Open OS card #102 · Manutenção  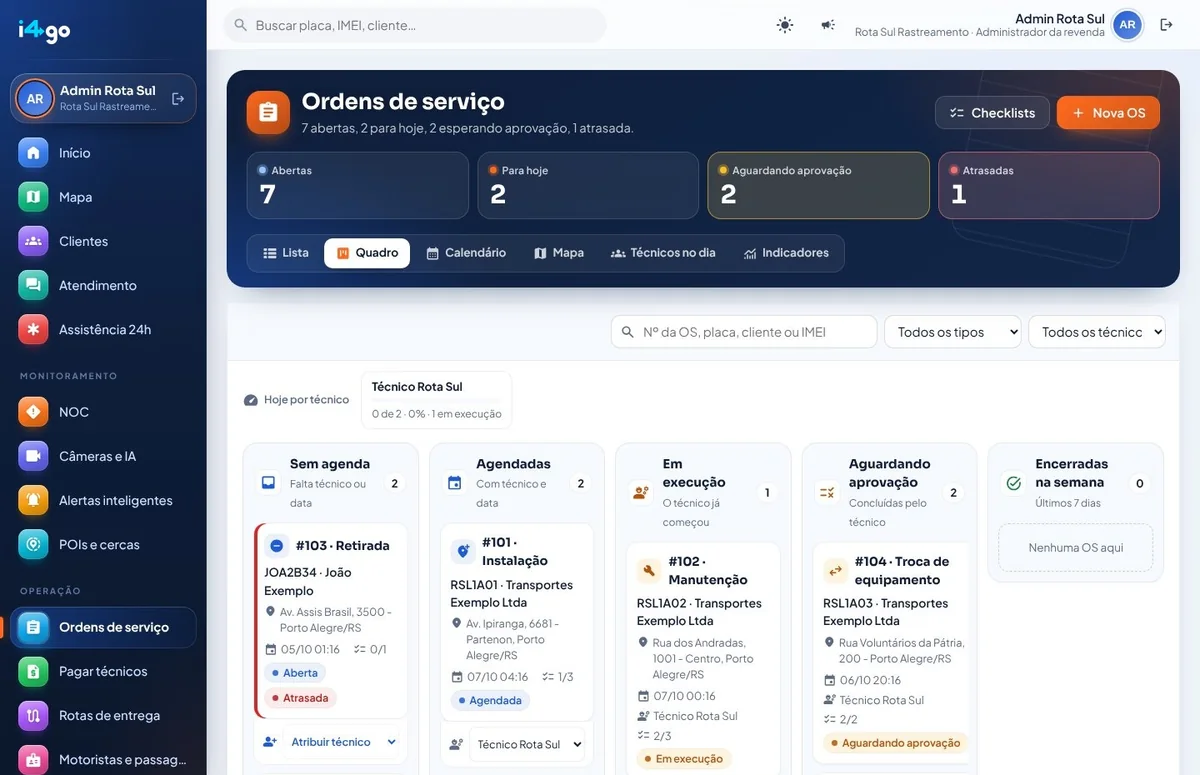tap(703, 658)
